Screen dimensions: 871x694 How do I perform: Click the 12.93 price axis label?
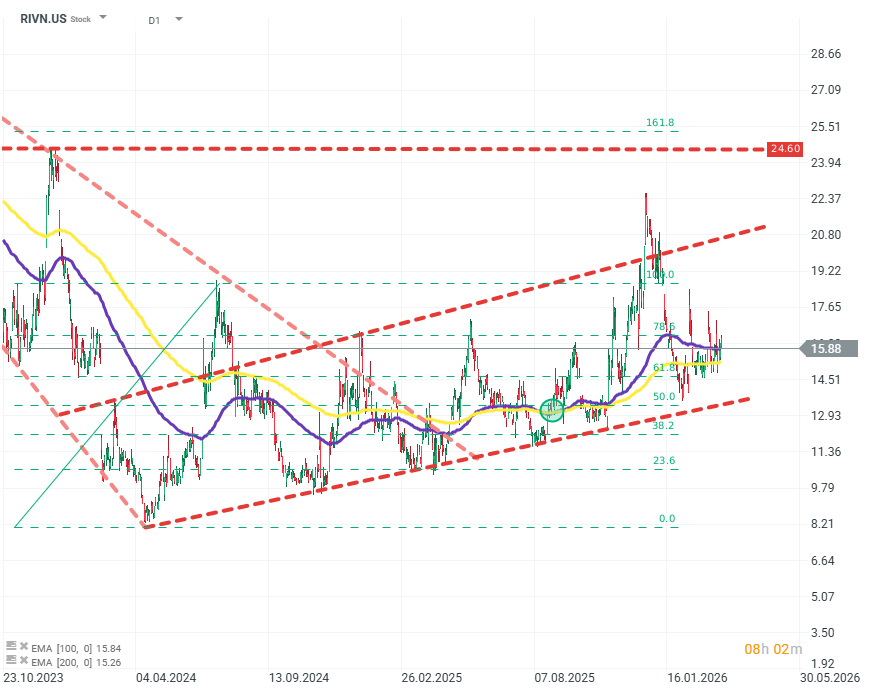826,416
